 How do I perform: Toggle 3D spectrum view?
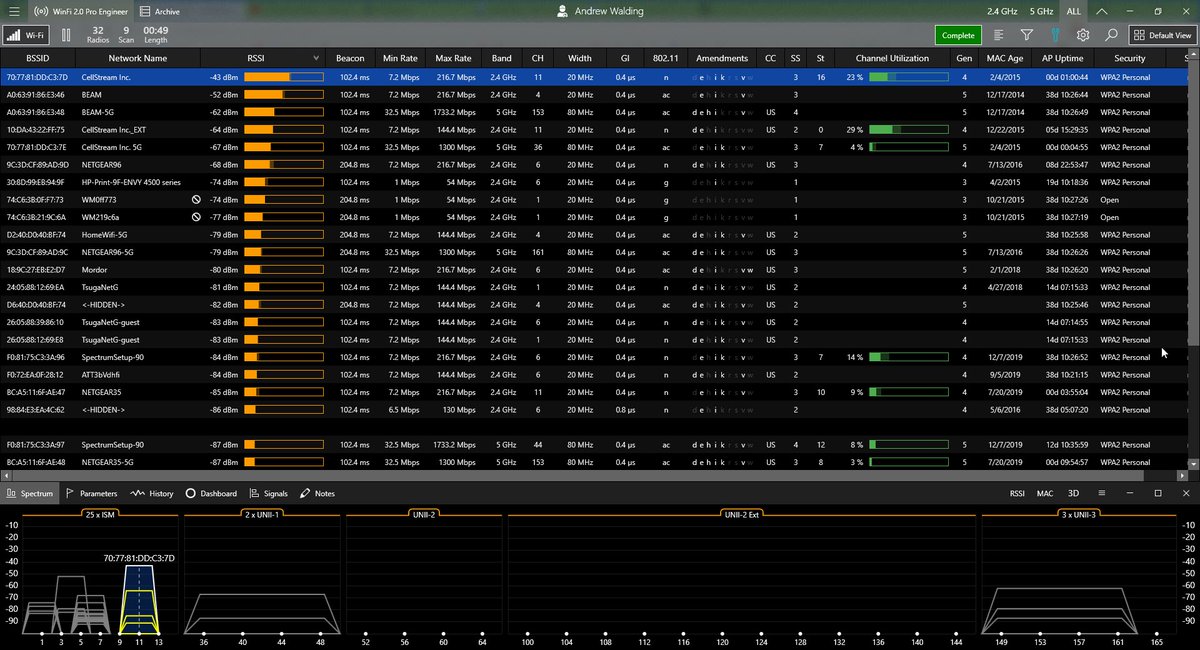tap(1073, 493)
